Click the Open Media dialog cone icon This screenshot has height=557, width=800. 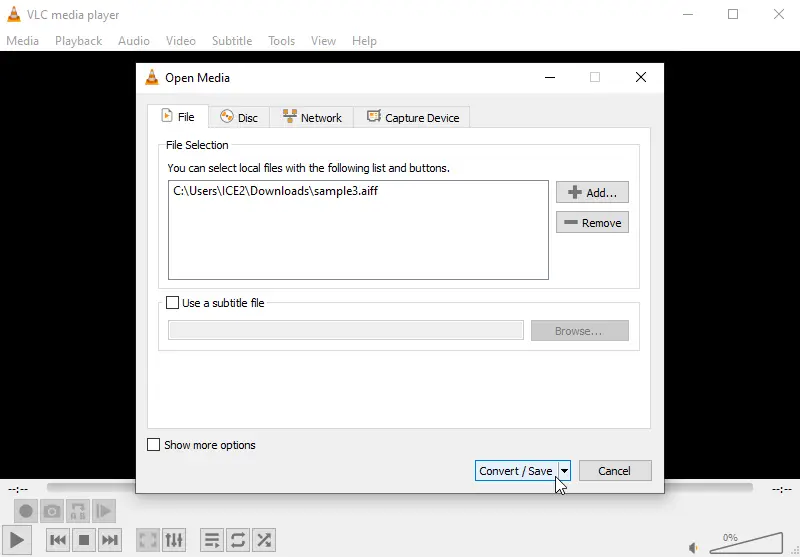[152, 77]
